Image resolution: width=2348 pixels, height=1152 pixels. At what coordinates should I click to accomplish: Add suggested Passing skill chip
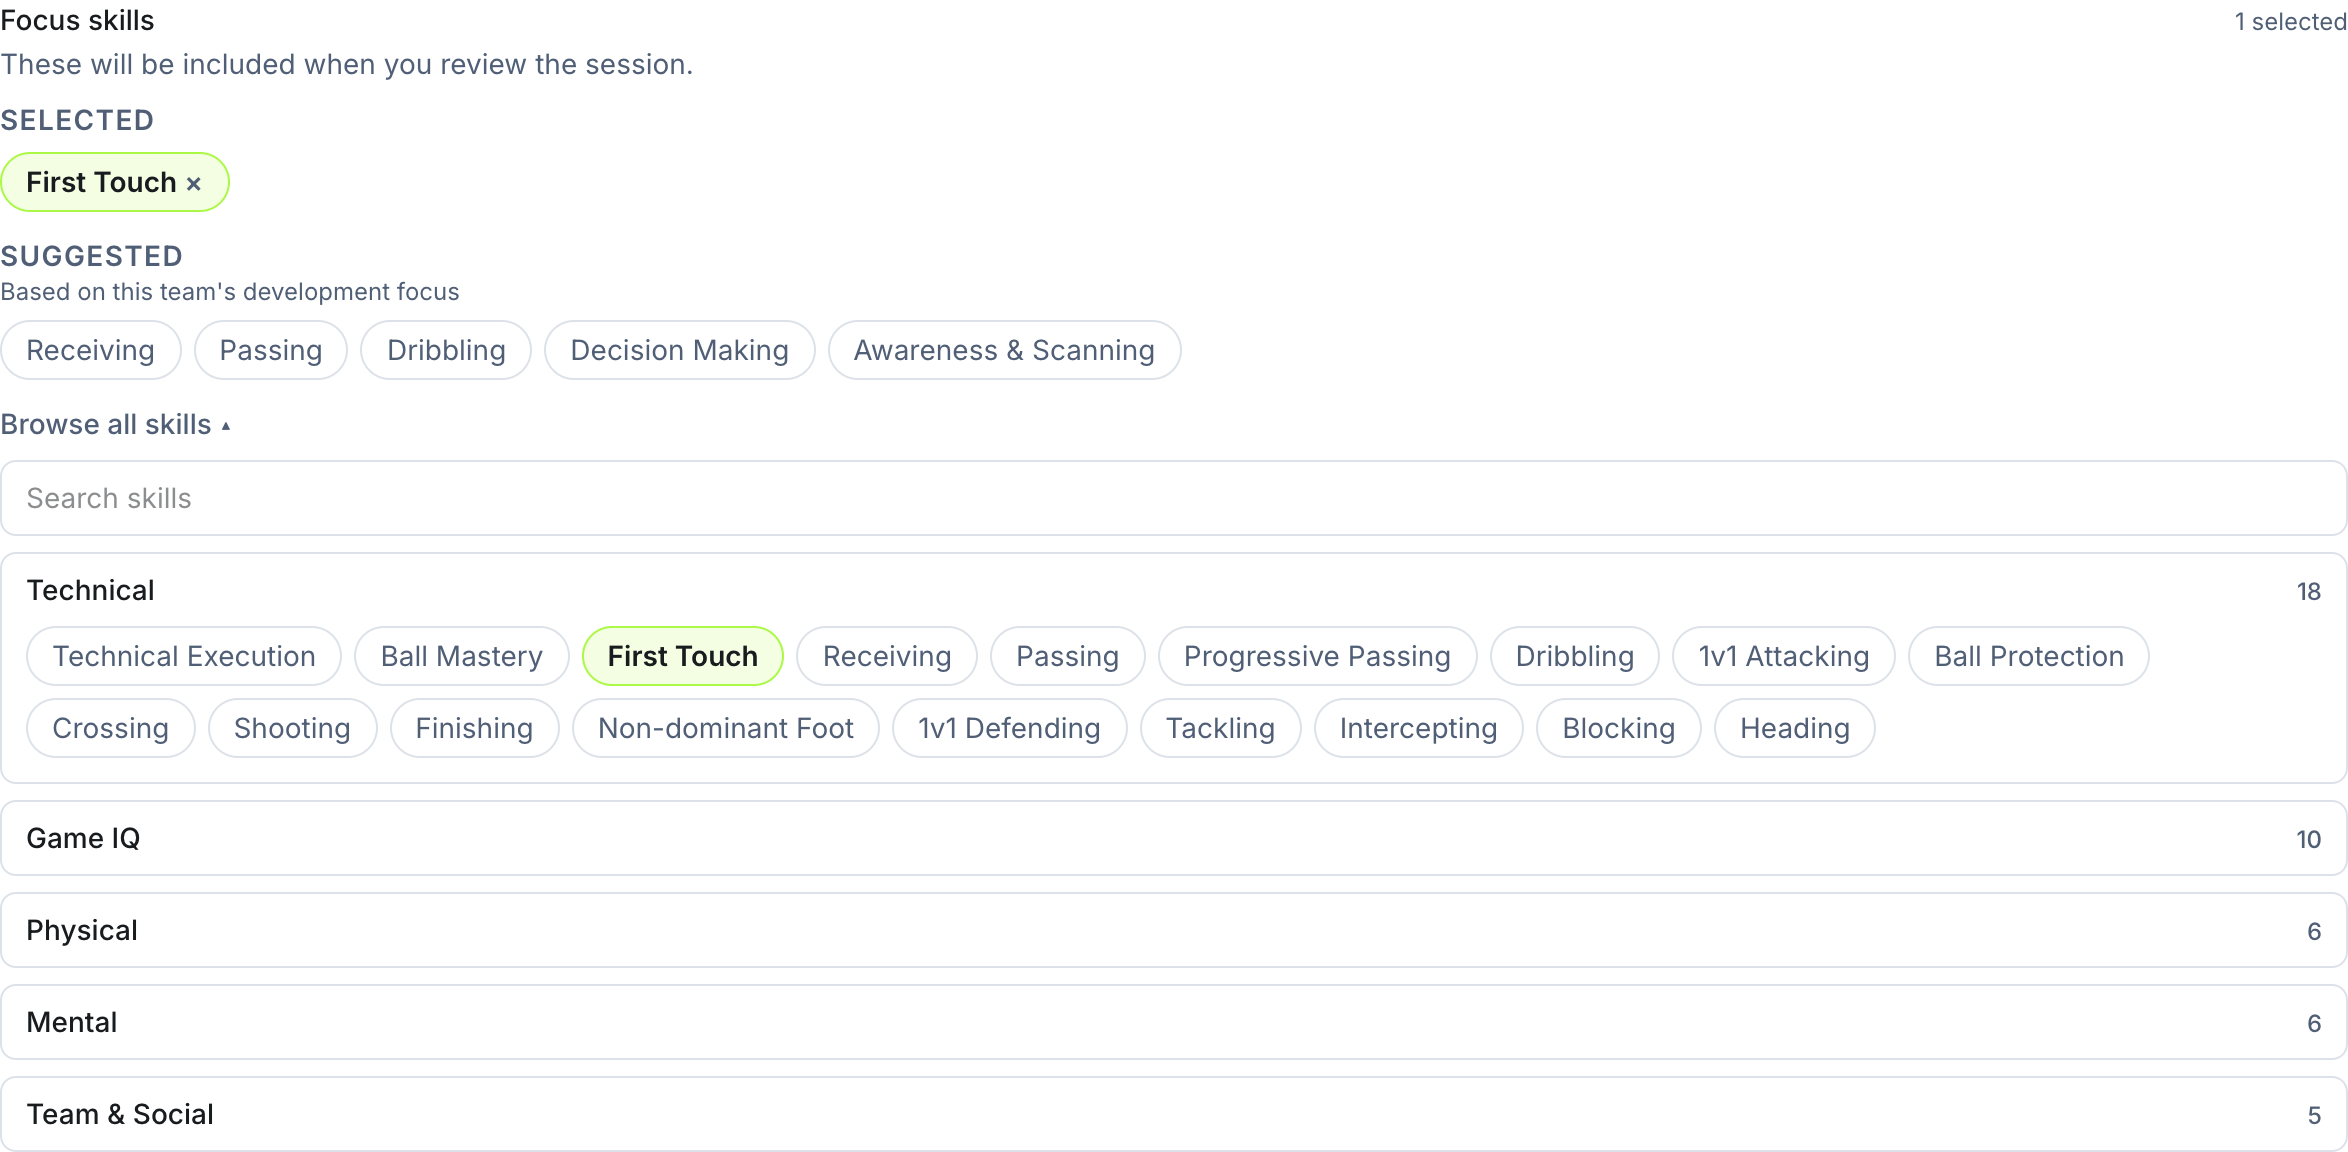(271, 350)
